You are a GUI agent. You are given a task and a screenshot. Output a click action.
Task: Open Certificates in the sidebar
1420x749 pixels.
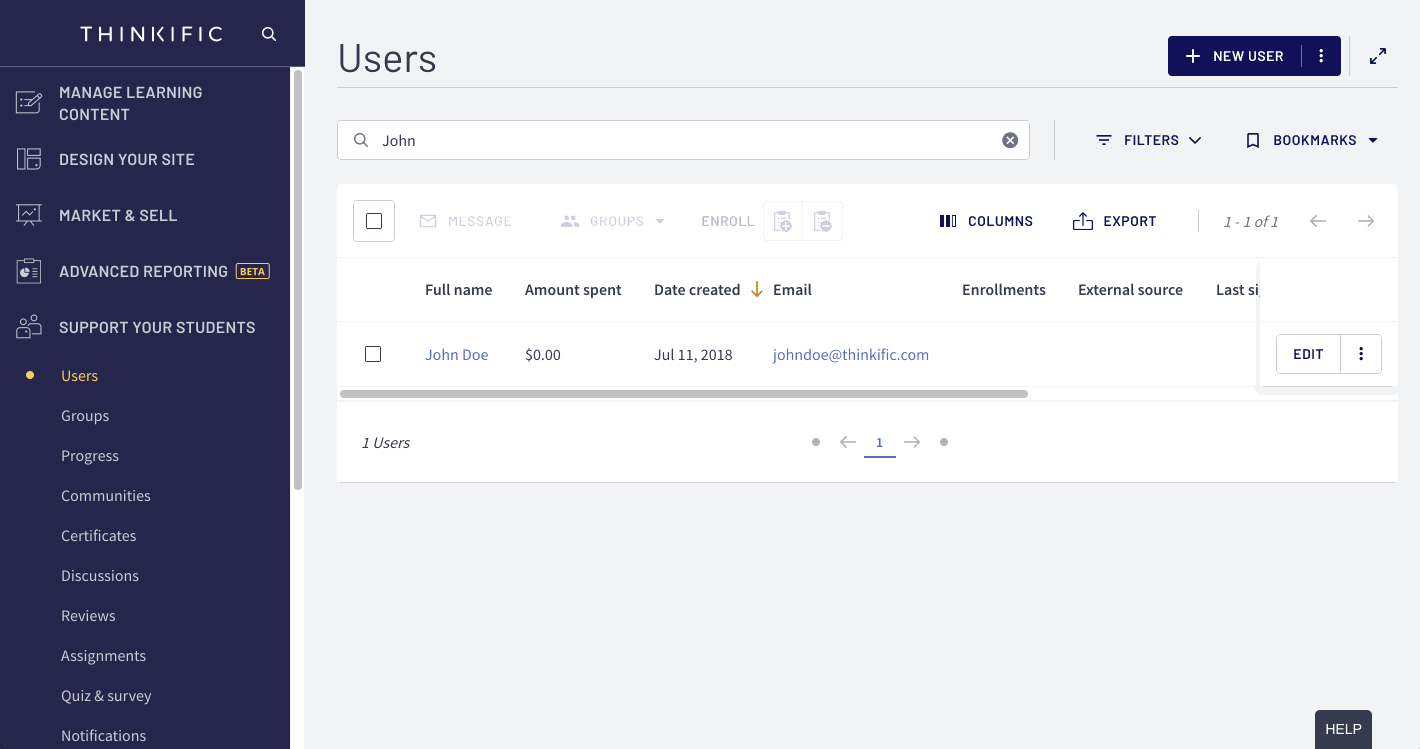point(99,536)
